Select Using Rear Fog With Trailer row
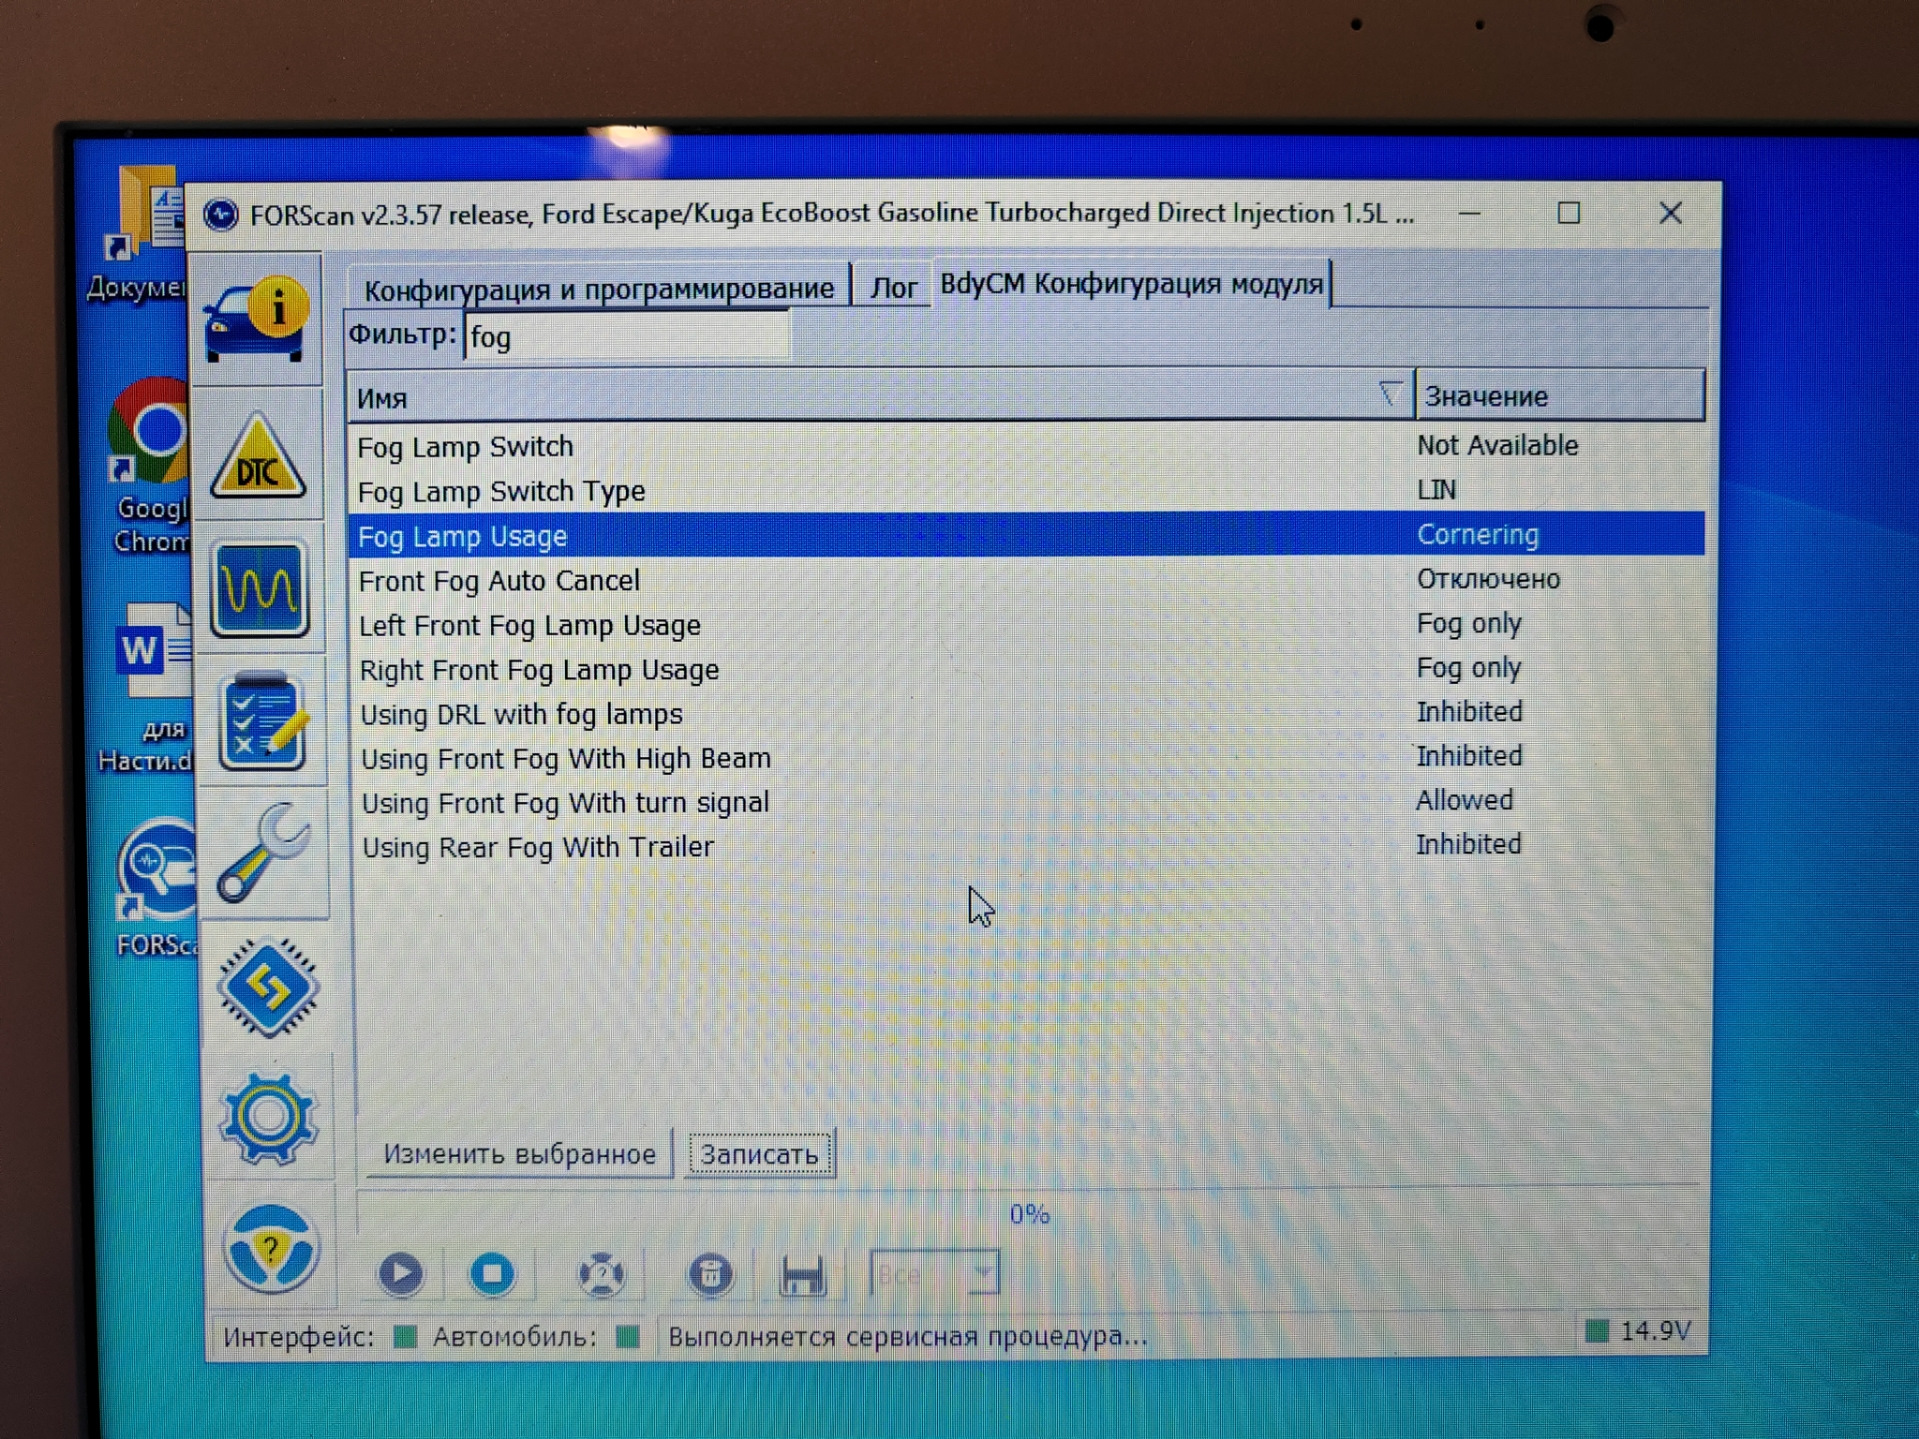 pyautogui.click(x=1026, y=846)
